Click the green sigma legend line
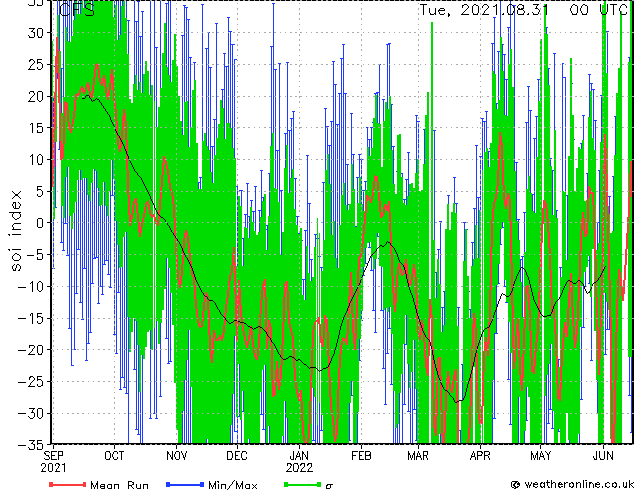Screen dimensions: 634x490 [302, 484]
